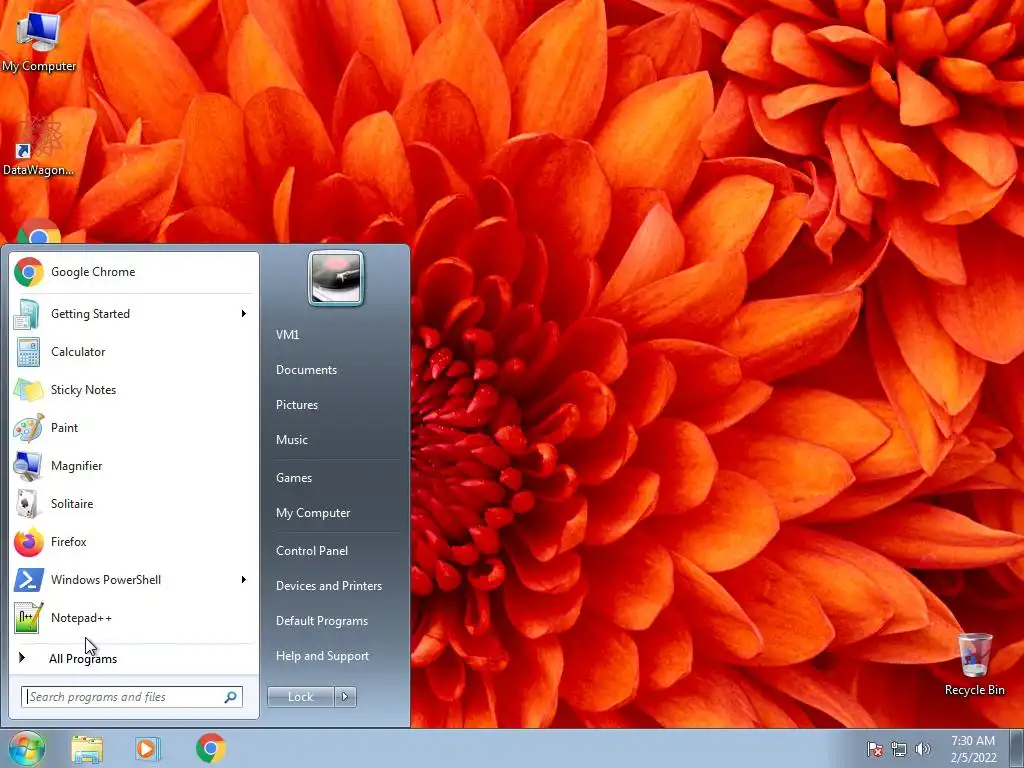Screen dimensions: 1024x768
Task: Open Chrome from the taskbar
Action: point(210,748)
